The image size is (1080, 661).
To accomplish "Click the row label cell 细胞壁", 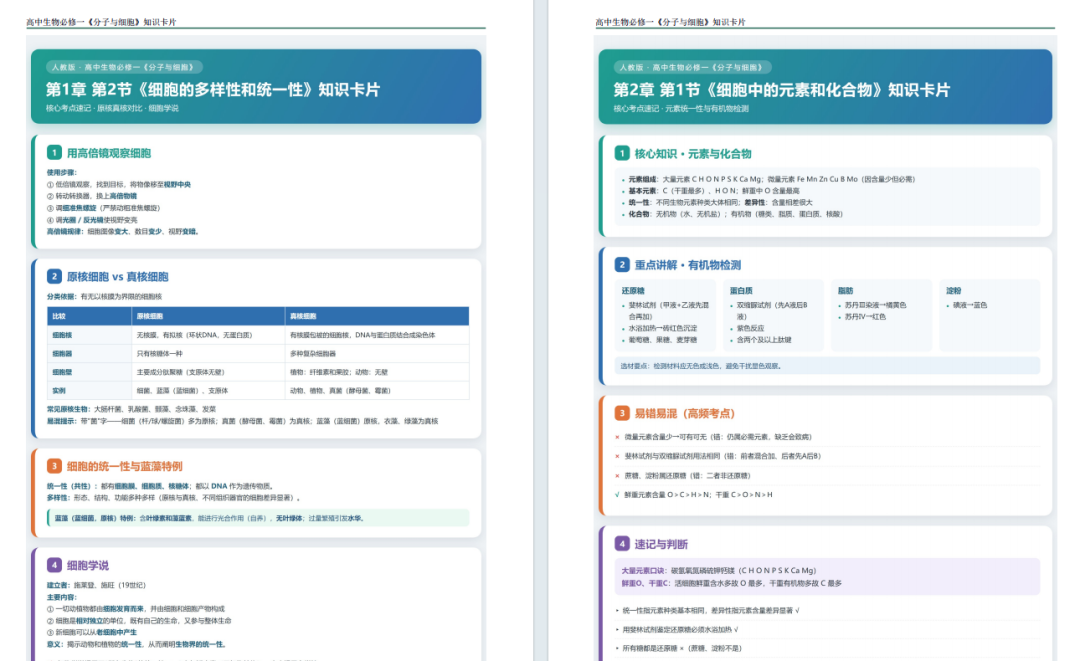I will pyautogui.click(x=90, y=372).
